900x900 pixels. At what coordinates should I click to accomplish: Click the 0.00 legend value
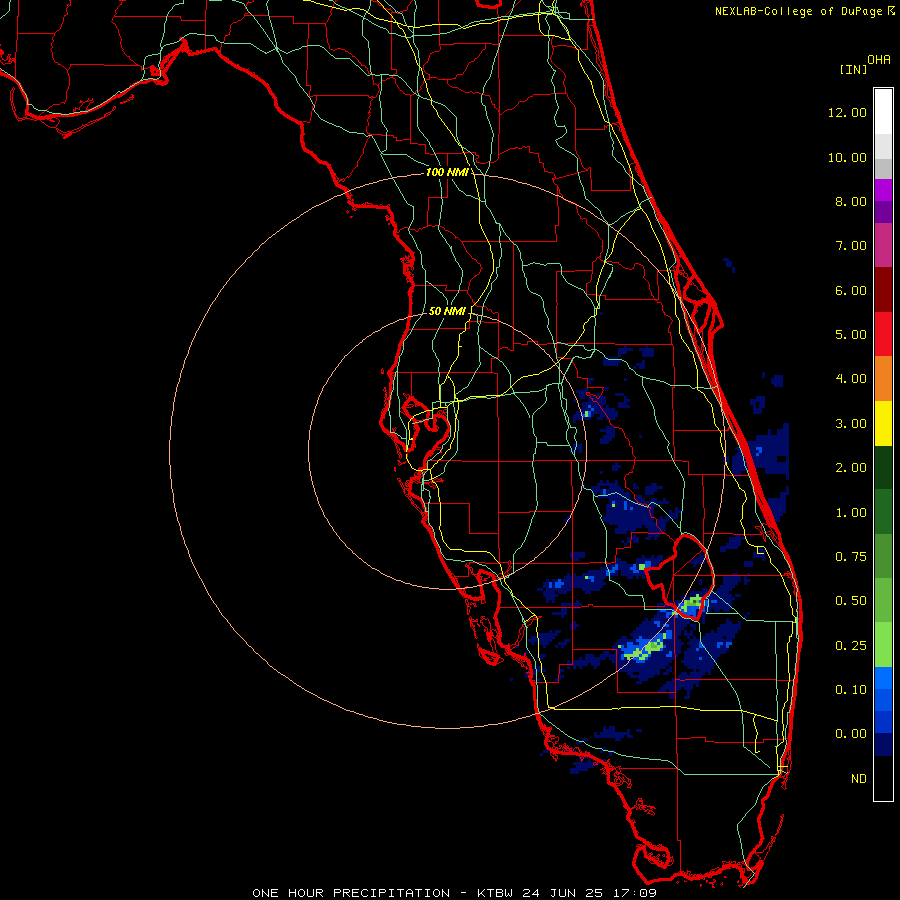[851, 734]
